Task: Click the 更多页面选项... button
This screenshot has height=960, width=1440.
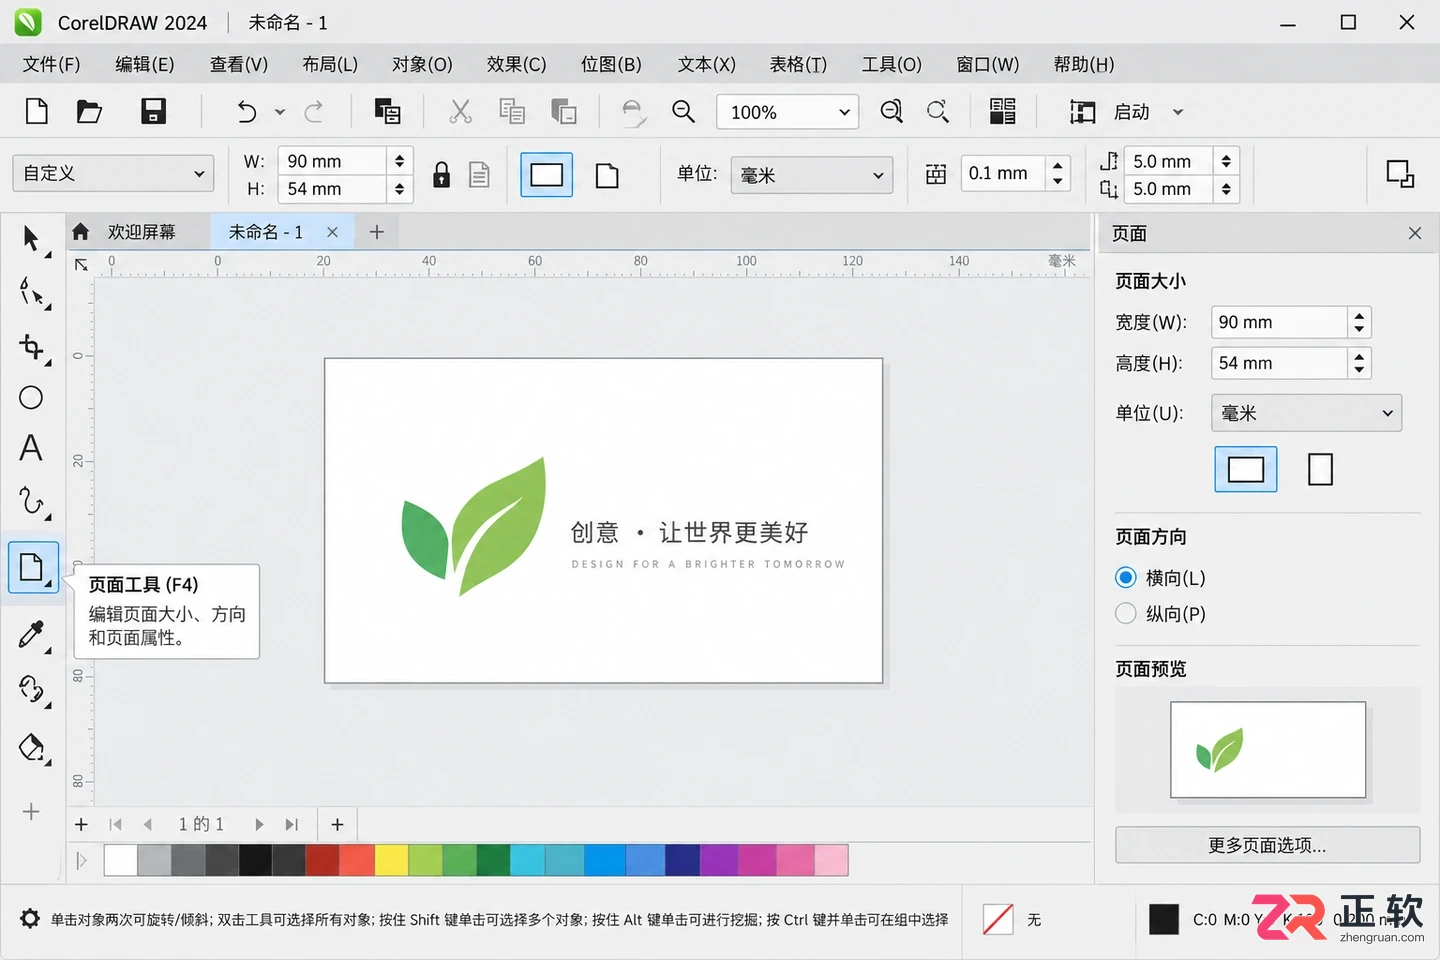Action: click(x=1268, y=845)
